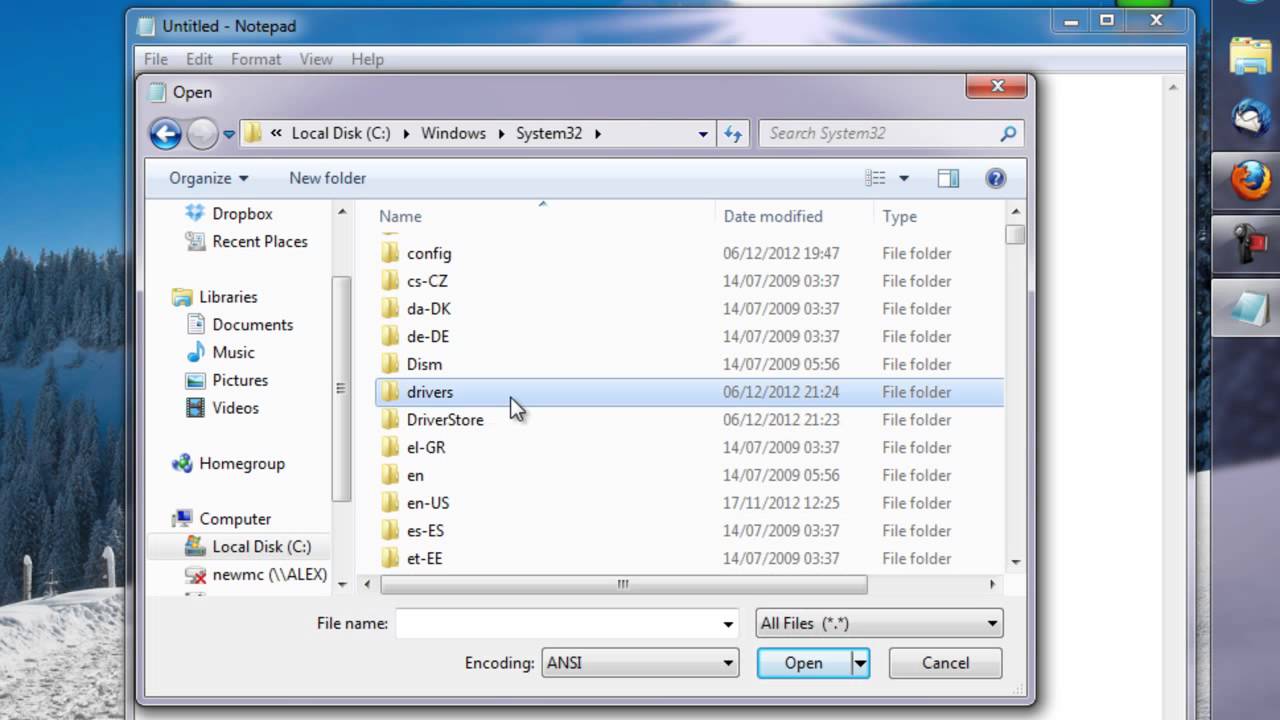Open Dropbox in the navigation pane

click(x=229, y=214)
